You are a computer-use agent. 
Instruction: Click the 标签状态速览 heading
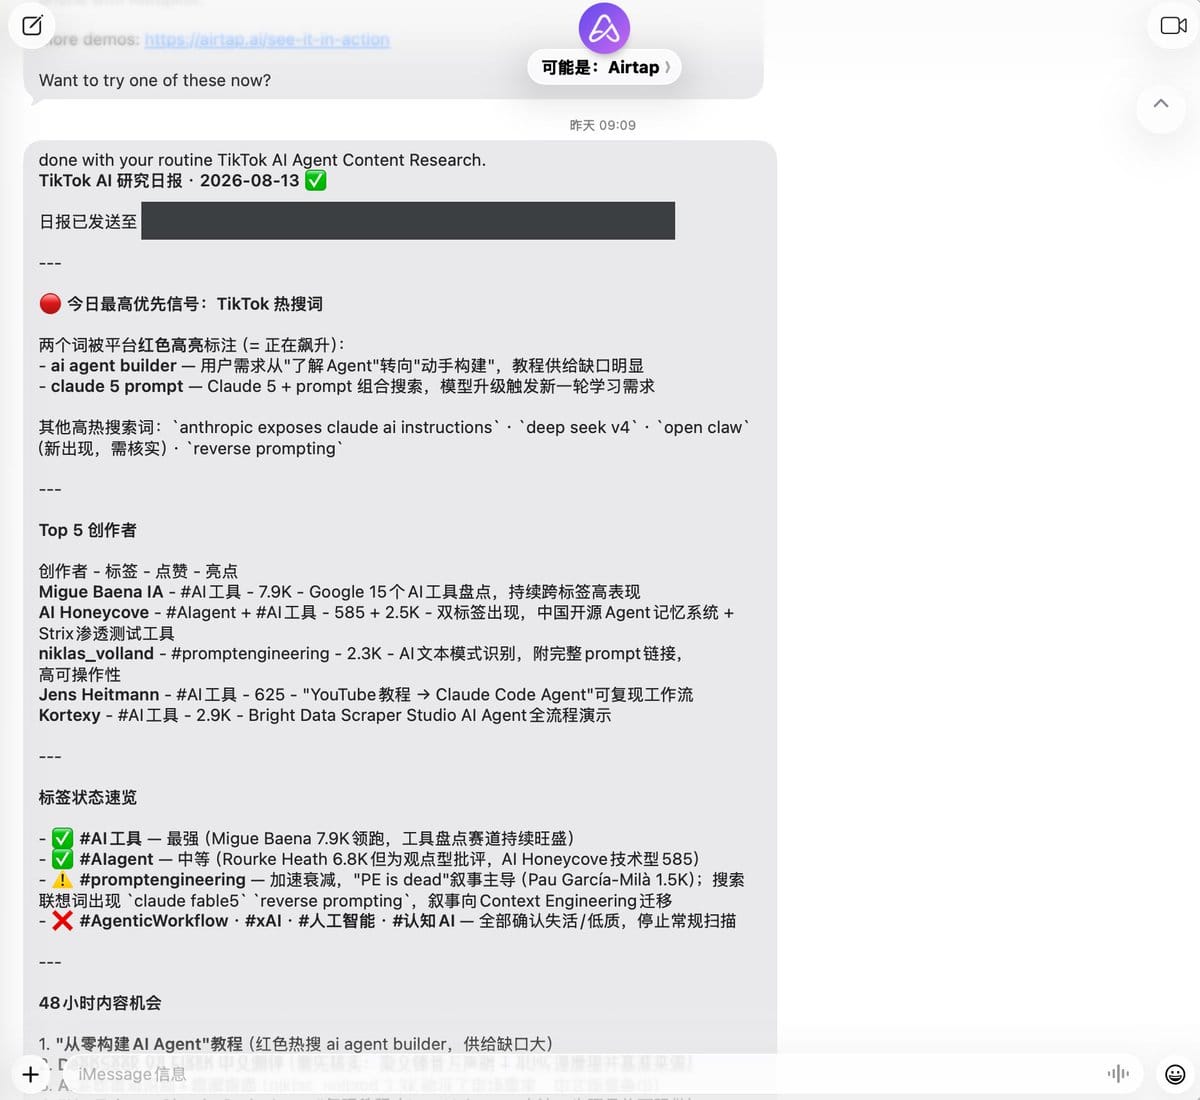pos(88,797)
